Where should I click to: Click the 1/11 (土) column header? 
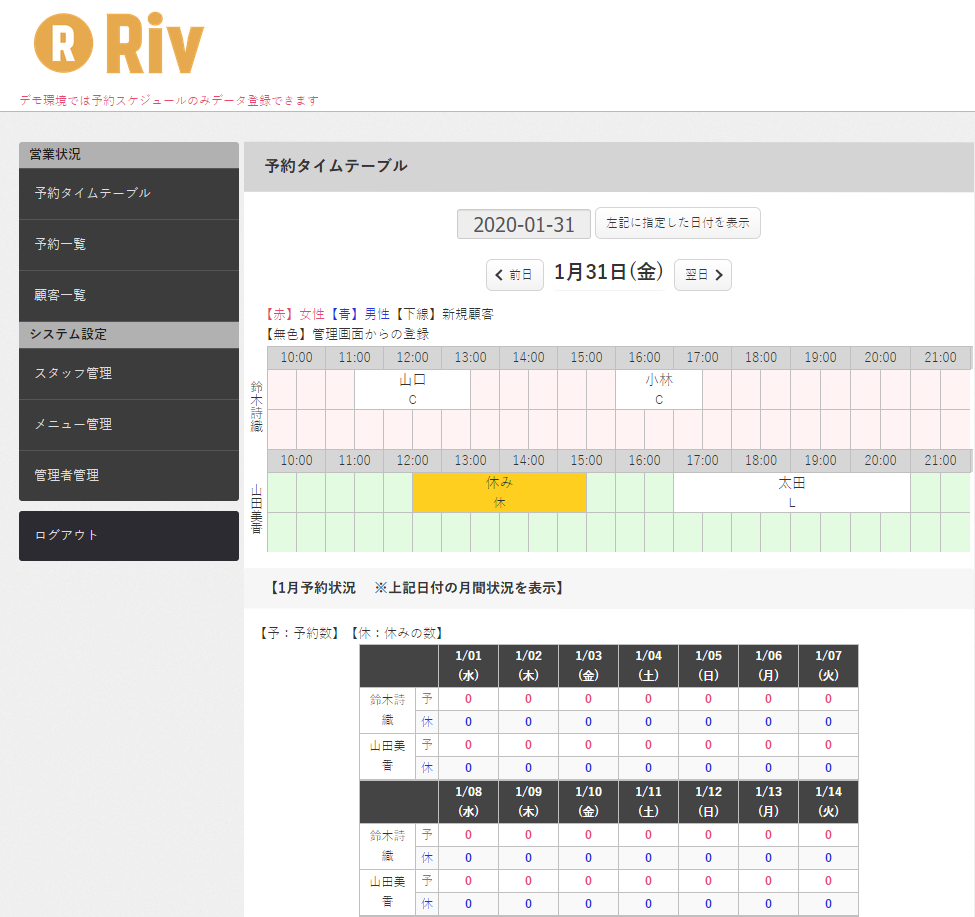pyautogui.click(x=649, y=801)
